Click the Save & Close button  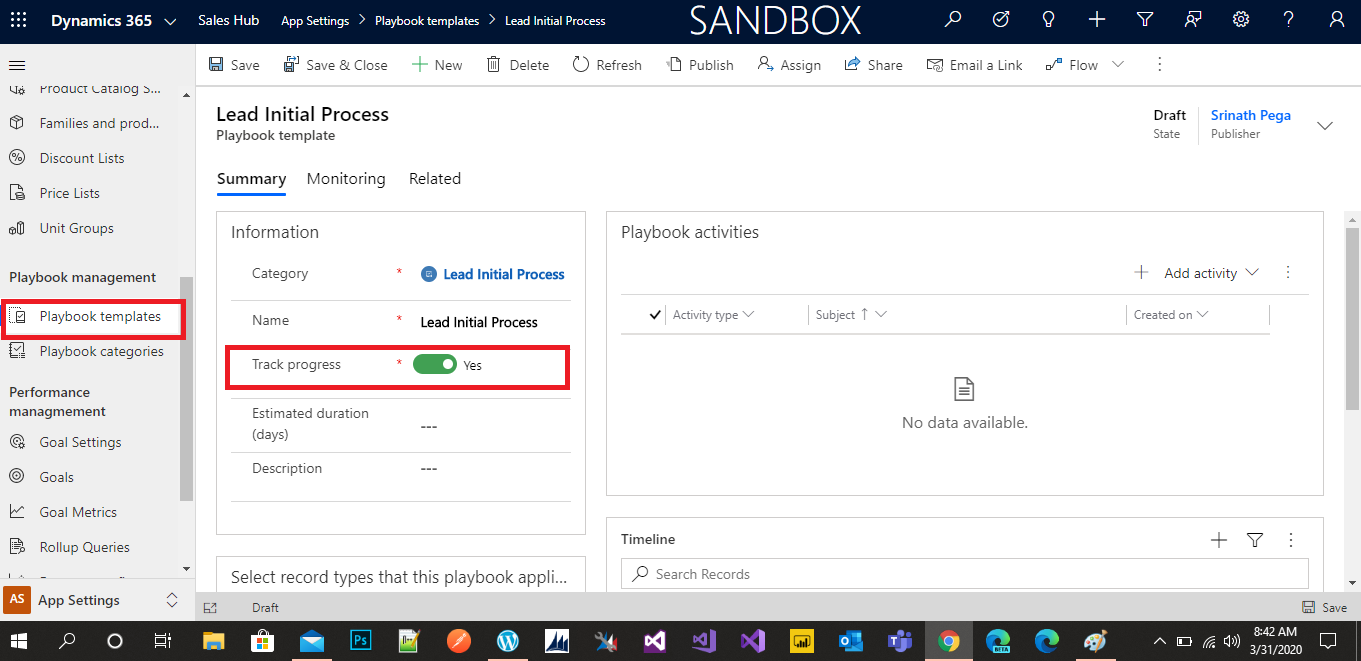click(x=335, y=64)
